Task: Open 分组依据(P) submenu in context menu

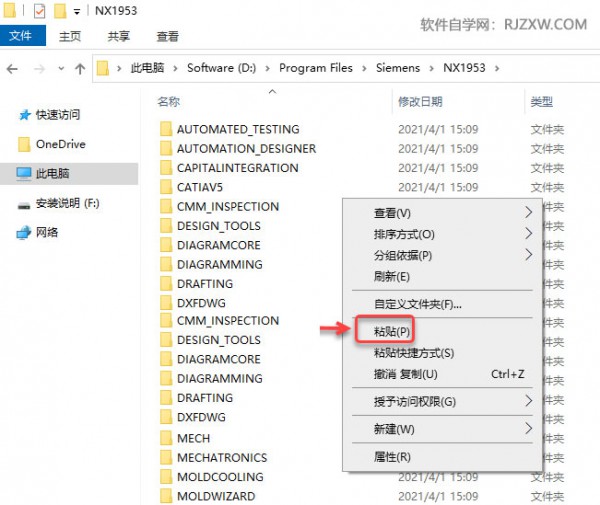Action: (x=442, y=255)
